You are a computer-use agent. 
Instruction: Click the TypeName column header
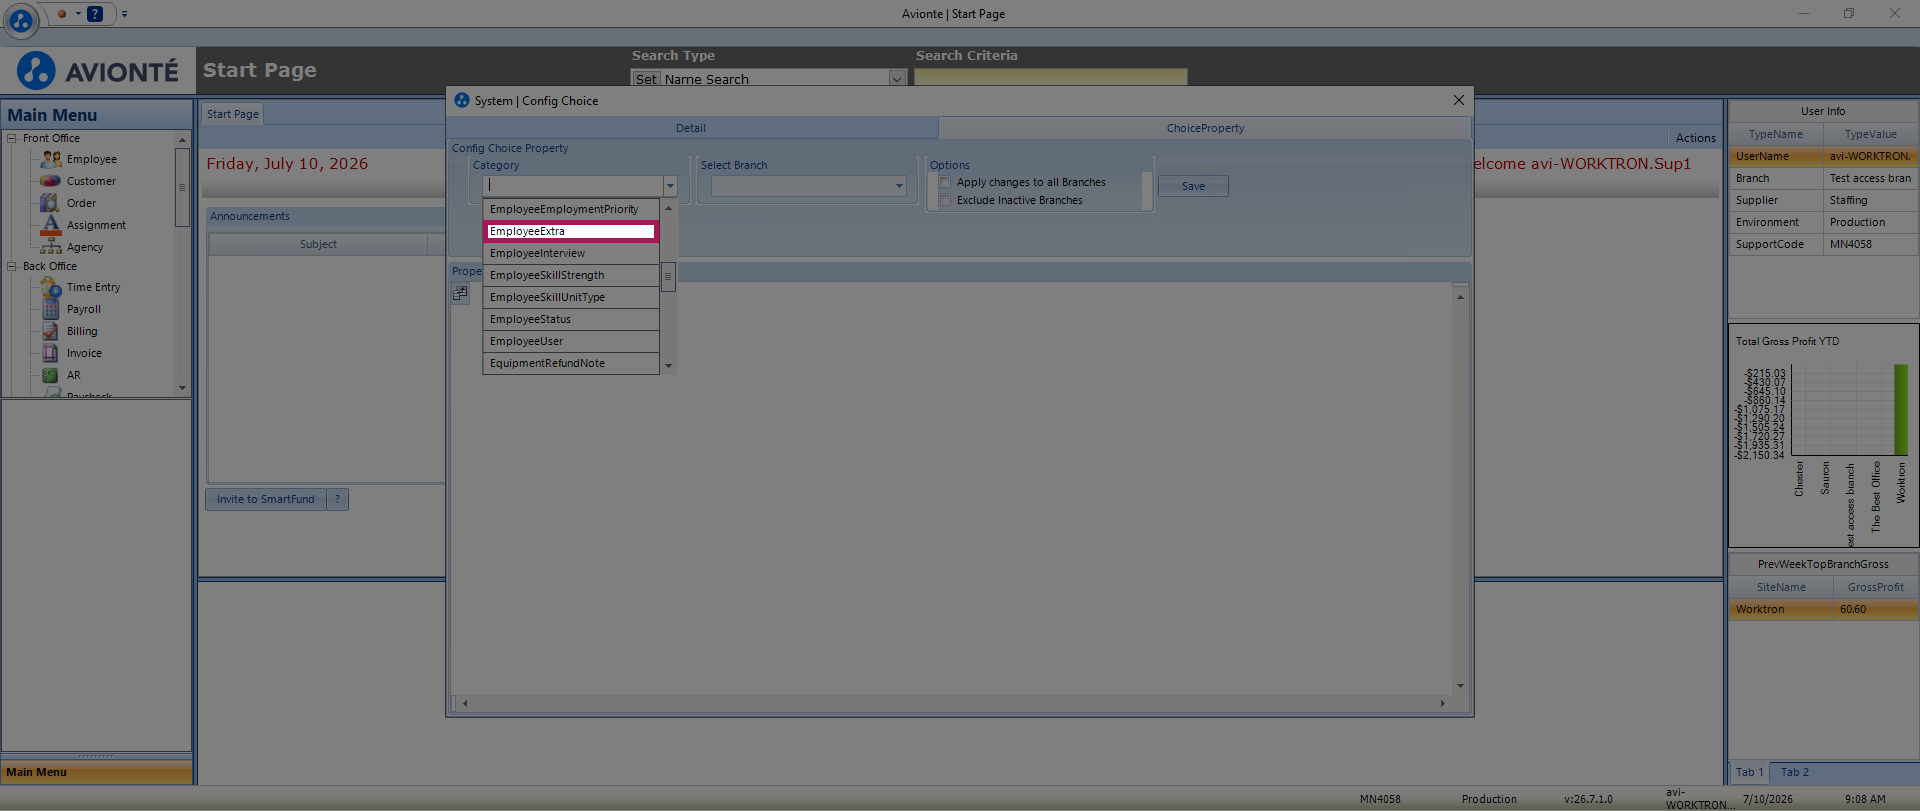coord(1776,134)
